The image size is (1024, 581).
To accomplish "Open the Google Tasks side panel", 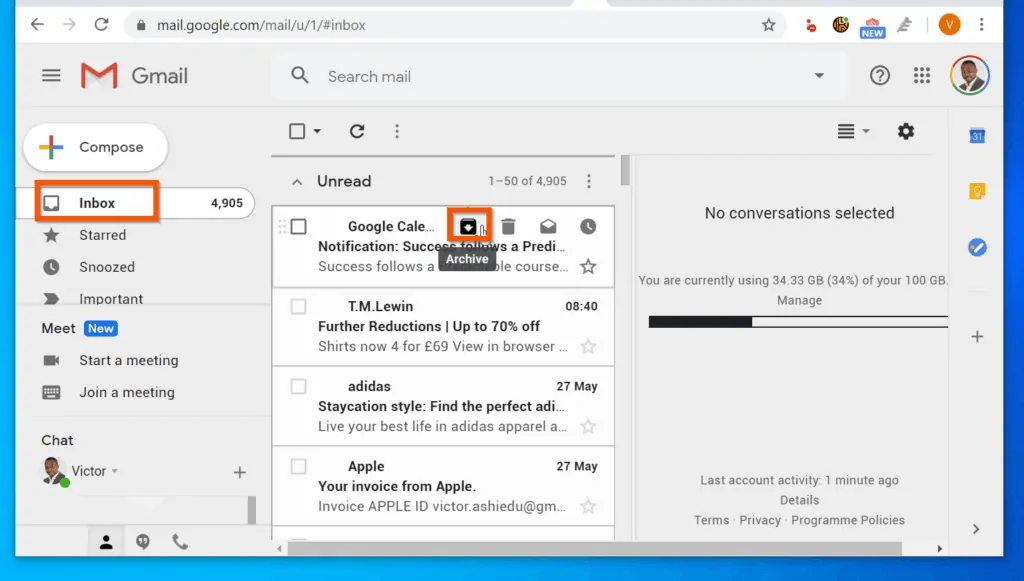I will point(977,247).
